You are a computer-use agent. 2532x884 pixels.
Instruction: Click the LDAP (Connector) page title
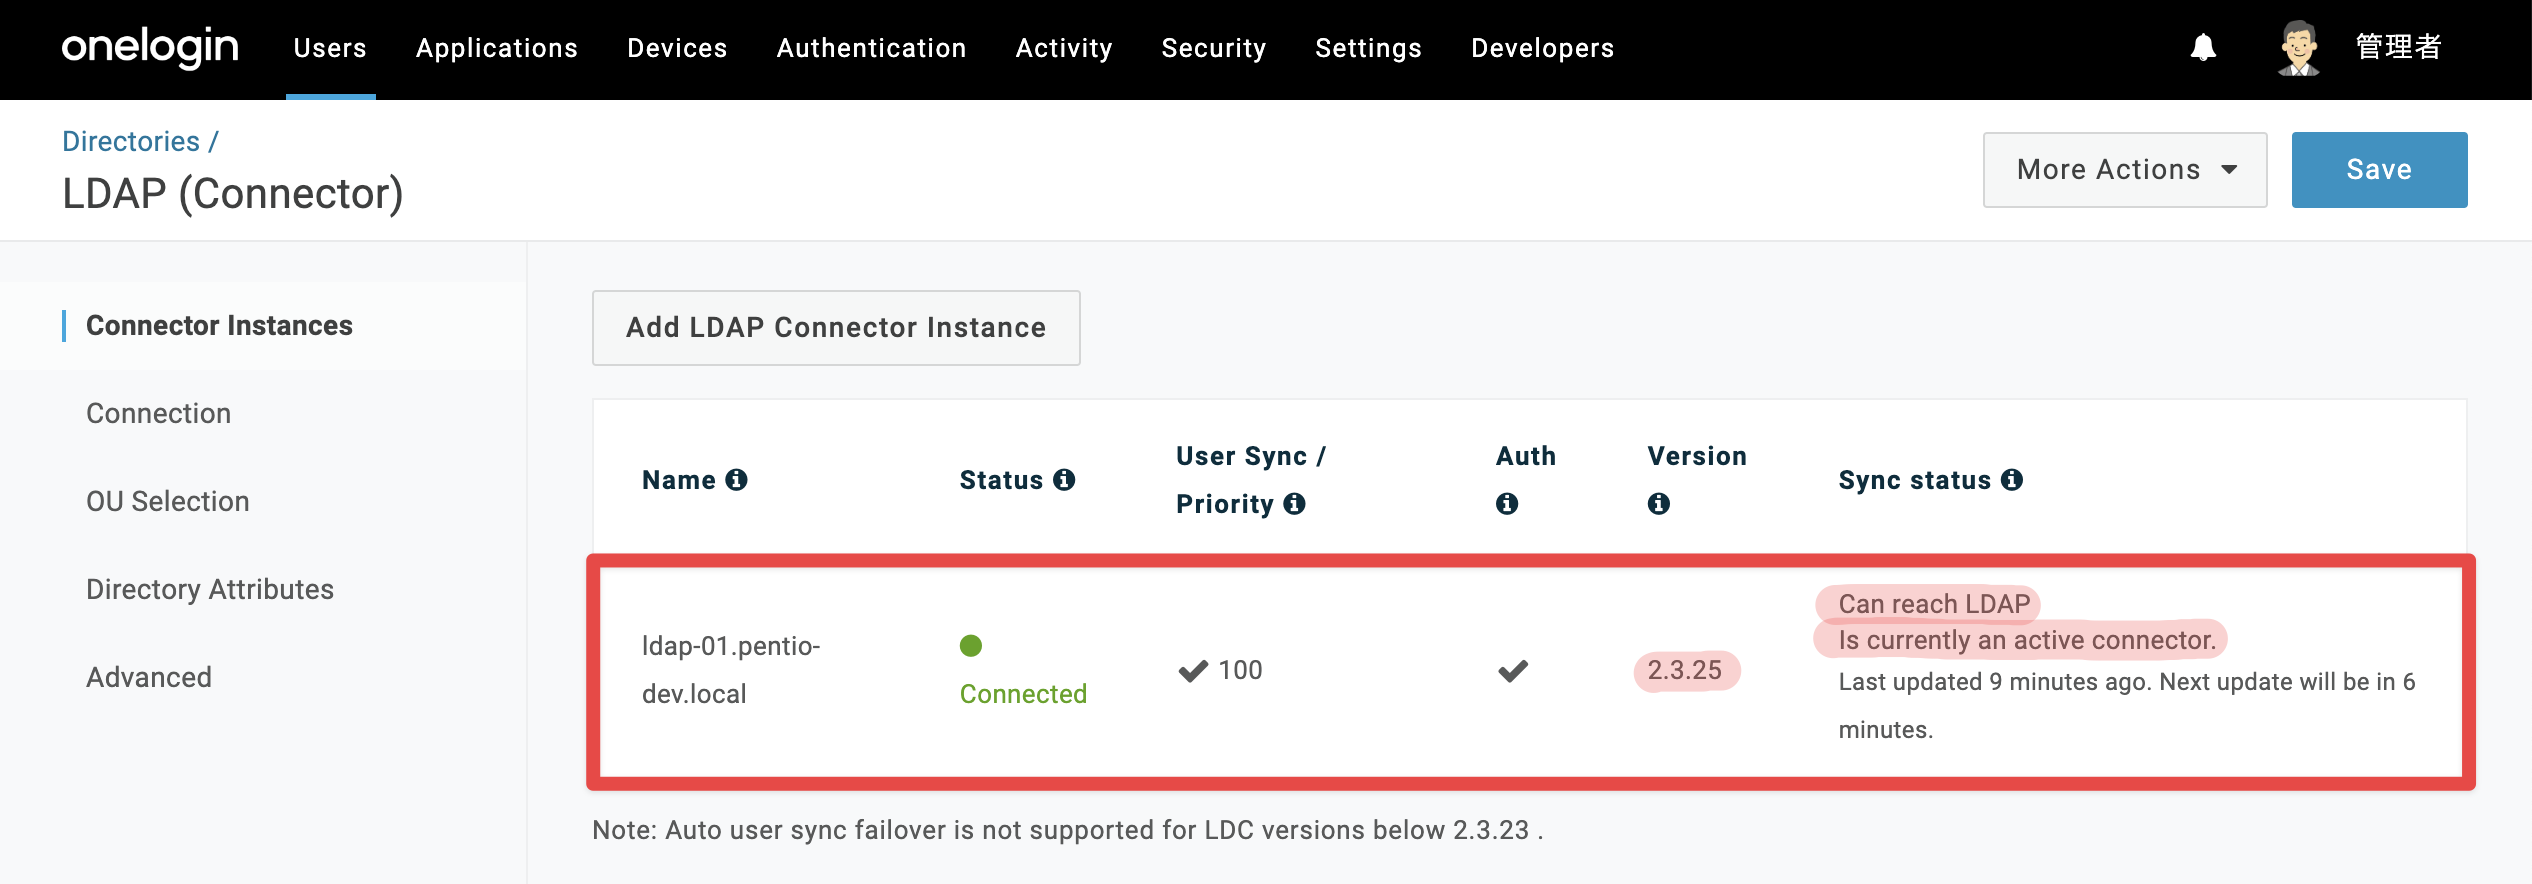[232, 194]
